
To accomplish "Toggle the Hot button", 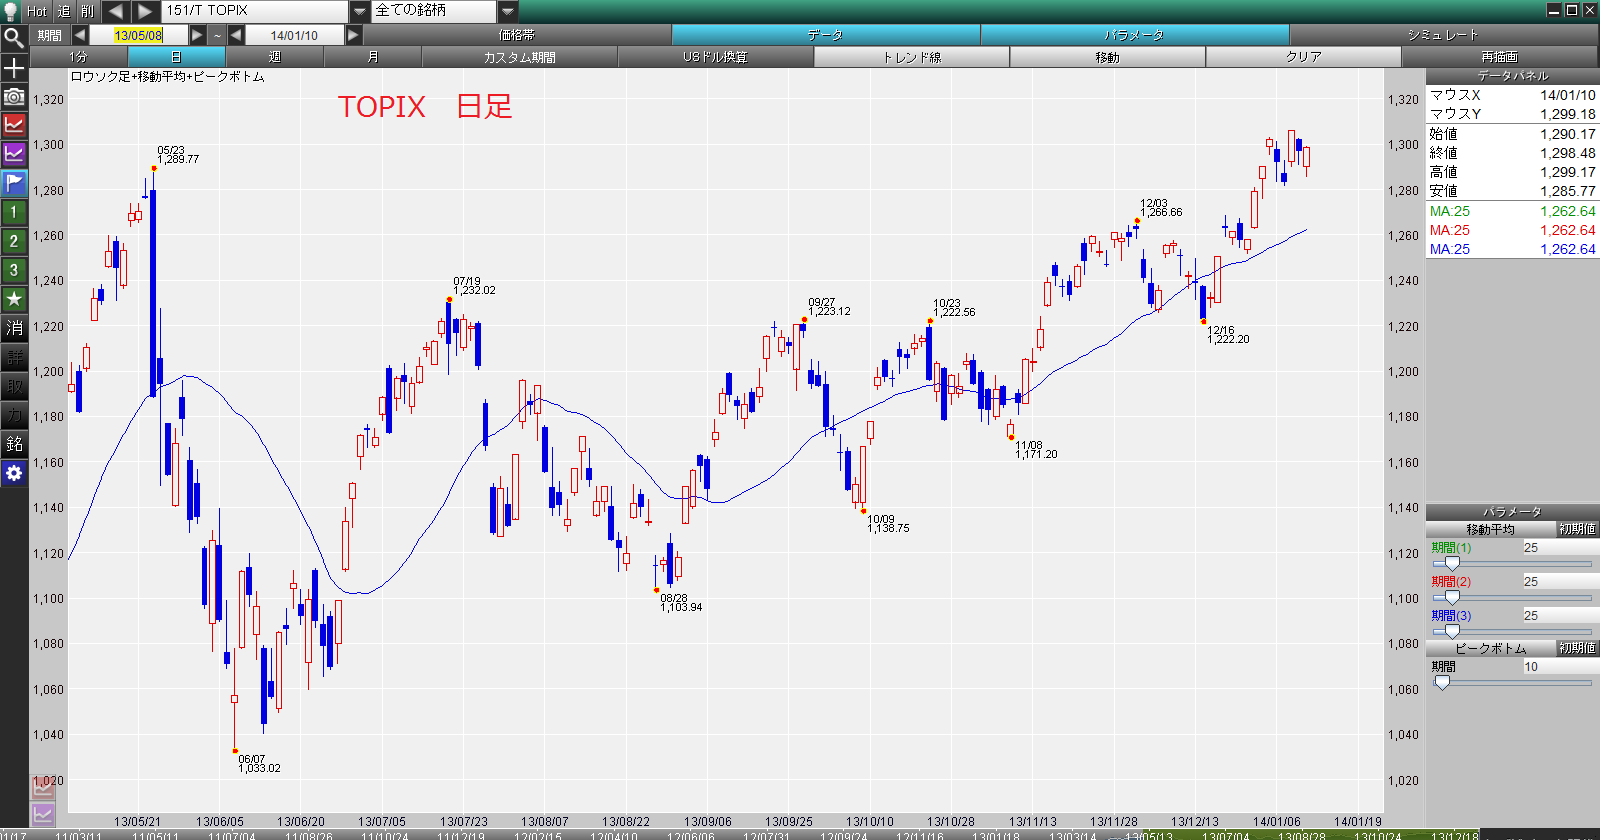I will point(37,11).
